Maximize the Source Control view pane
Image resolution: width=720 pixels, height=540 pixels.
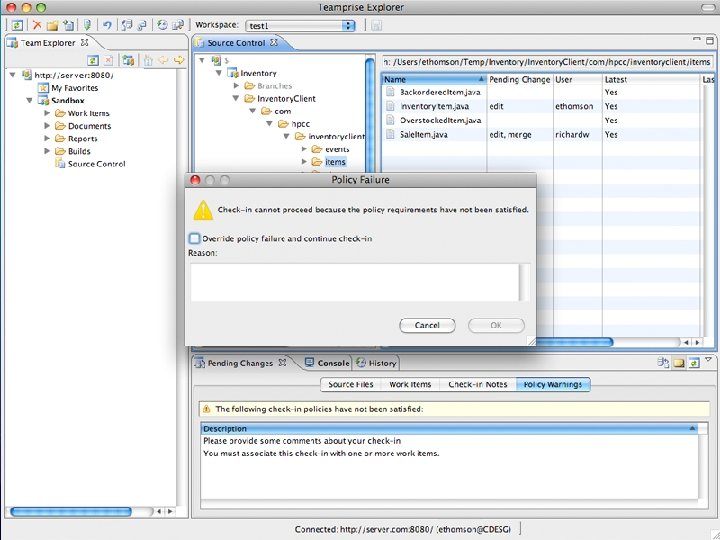[709, 41]
